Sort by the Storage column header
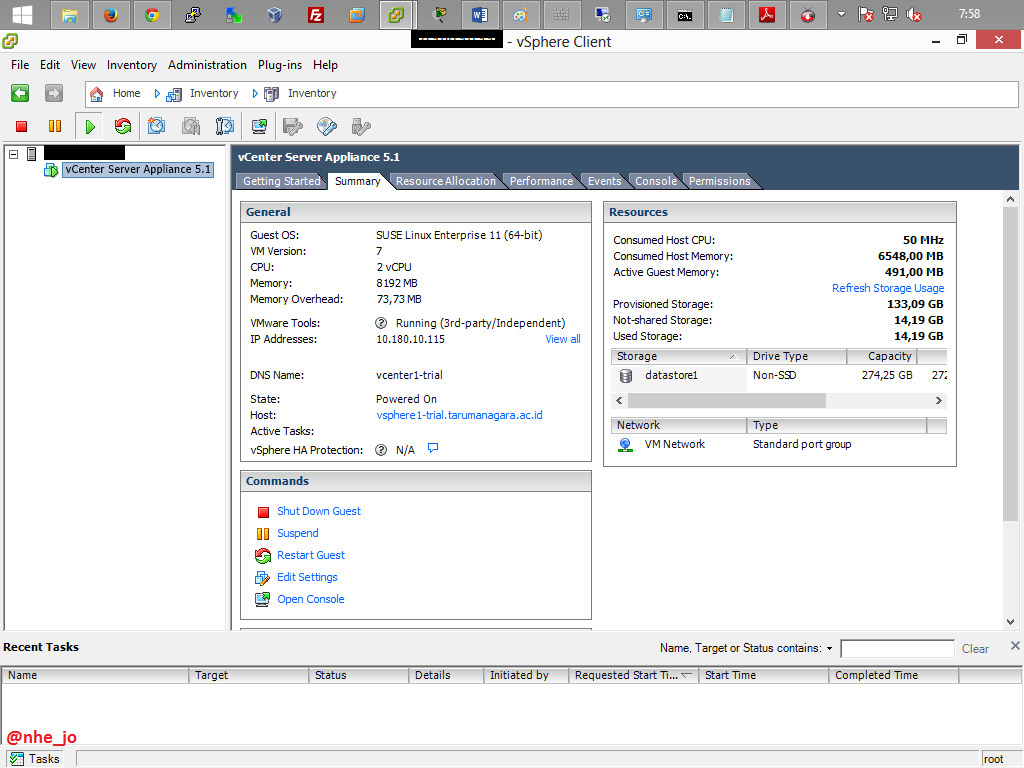 pos(678,357)
